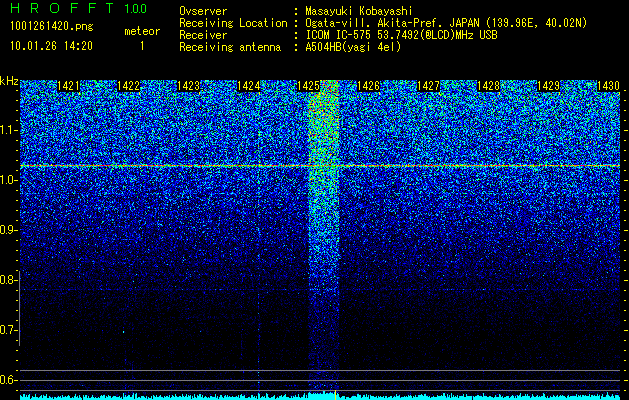Click the 1.1 frequency axis label

[8, 130]
